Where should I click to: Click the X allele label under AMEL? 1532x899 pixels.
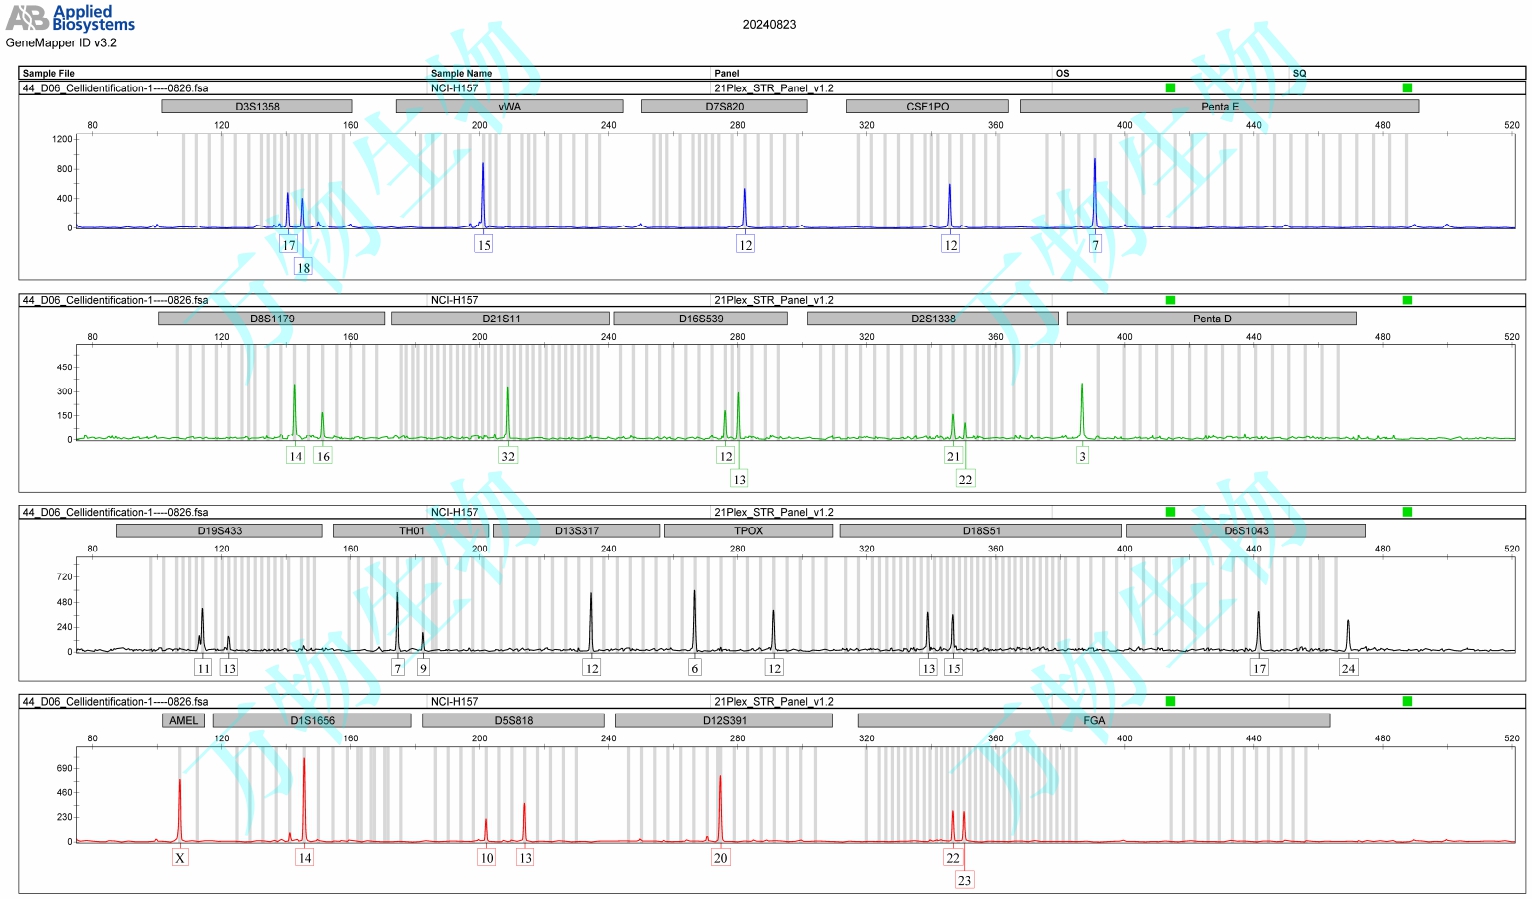tap(180, 857)
